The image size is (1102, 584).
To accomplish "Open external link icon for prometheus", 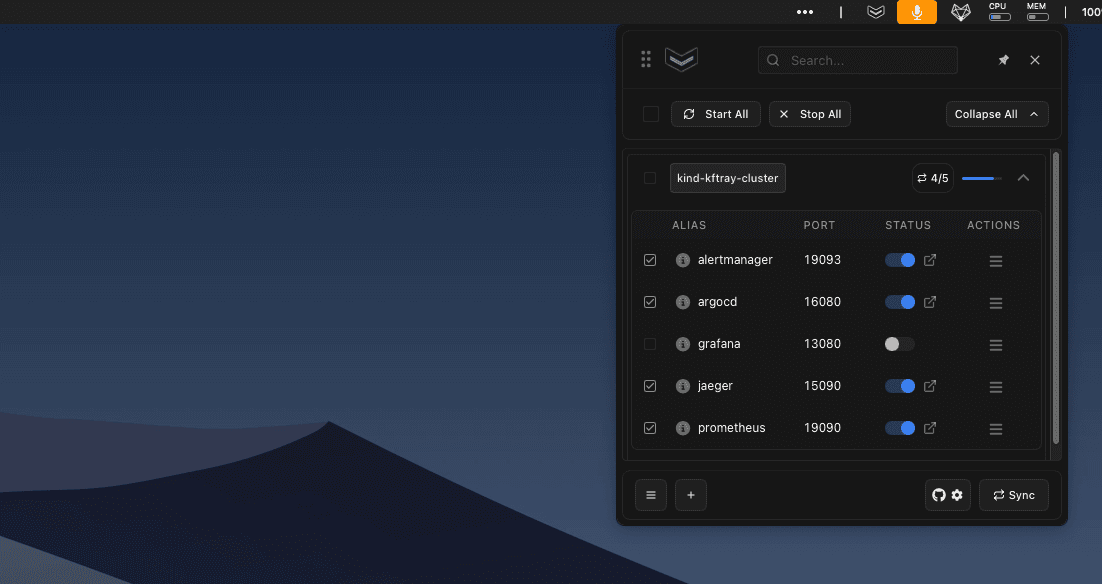I will click(930, 428).
